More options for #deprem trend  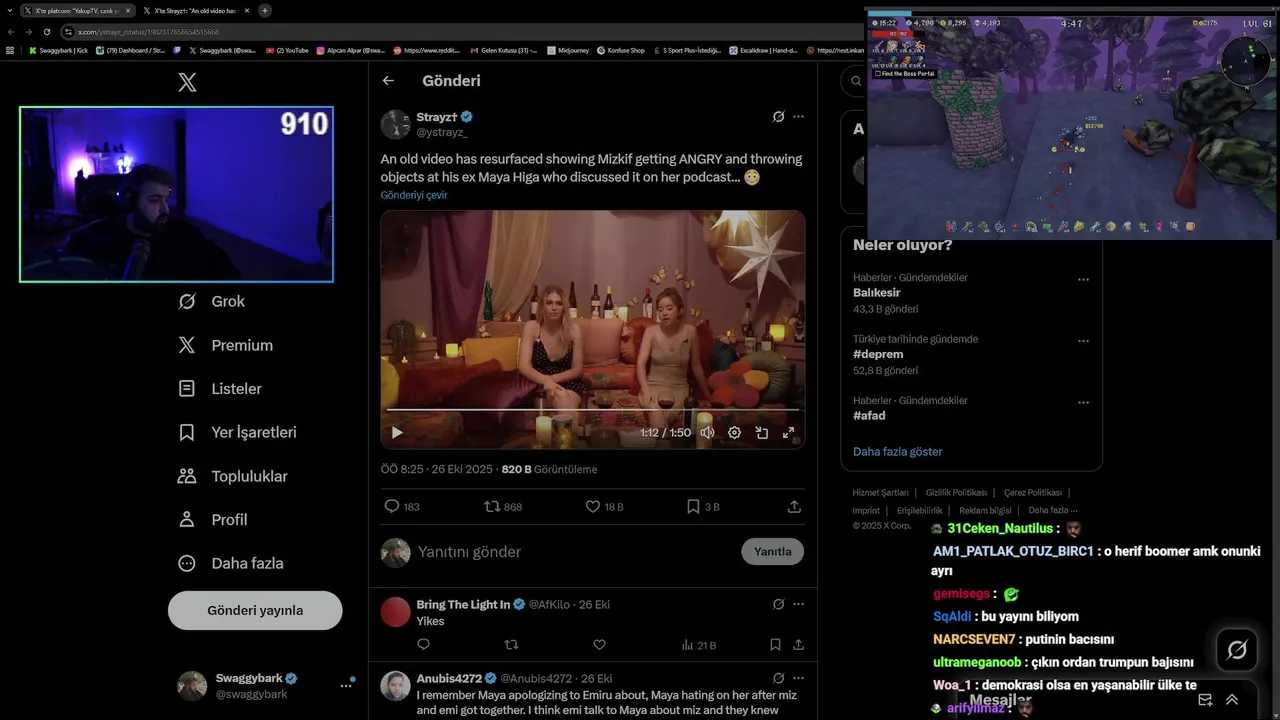1083,341
